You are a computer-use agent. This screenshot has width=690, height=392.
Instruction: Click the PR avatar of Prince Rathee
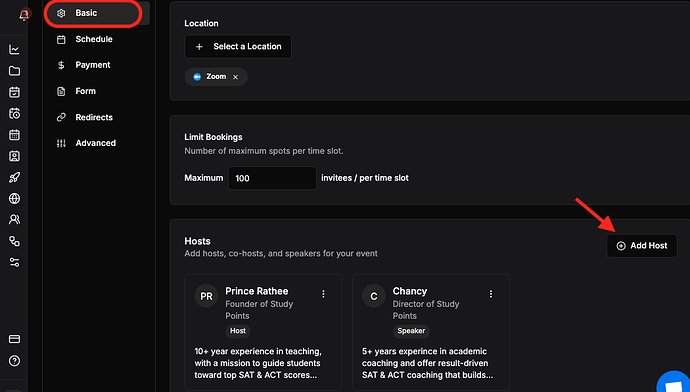pyautogui.click(x=206, y=296)
